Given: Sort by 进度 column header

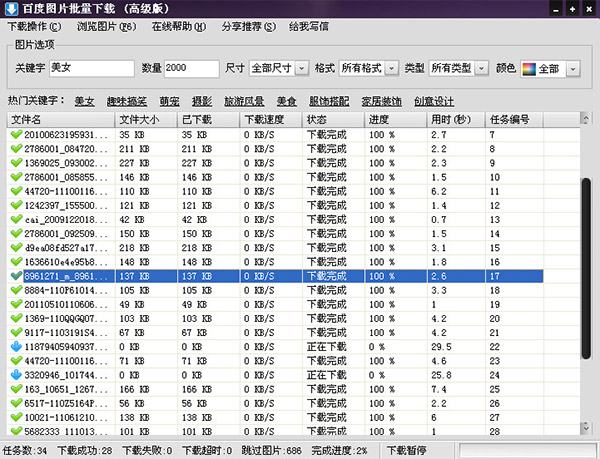Looking at the screenshot, I should point(396,120).
